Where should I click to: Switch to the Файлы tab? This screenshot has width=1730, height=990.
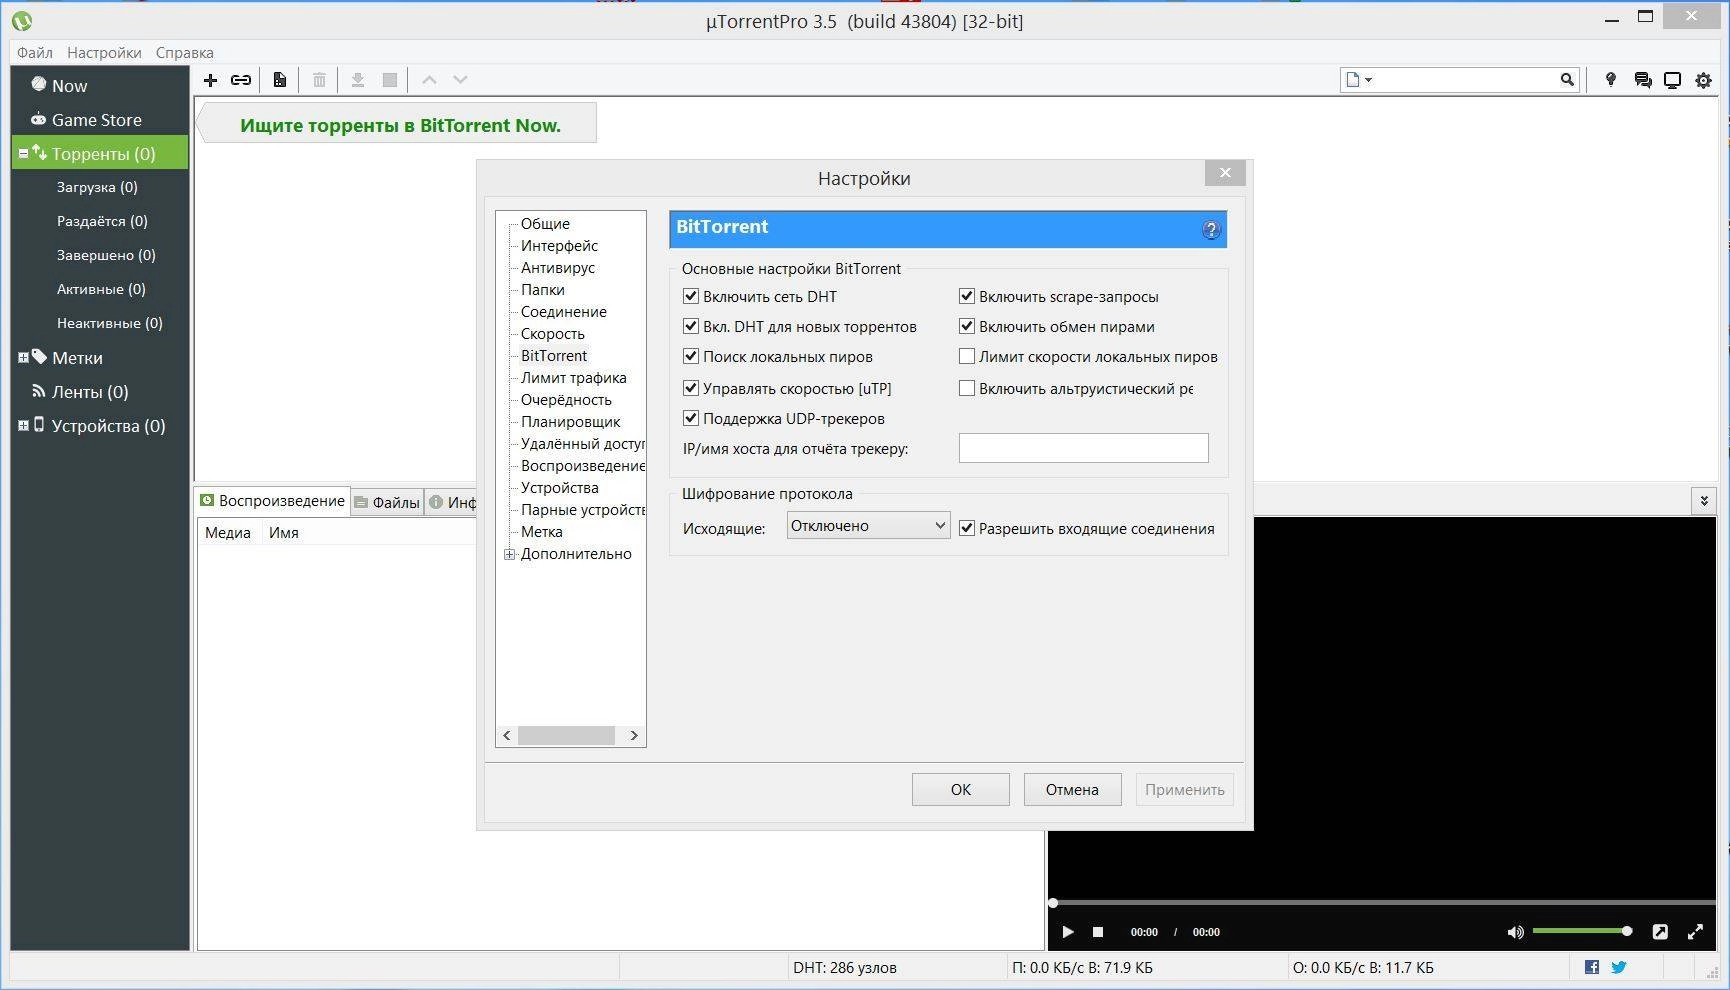coord(394,501)
